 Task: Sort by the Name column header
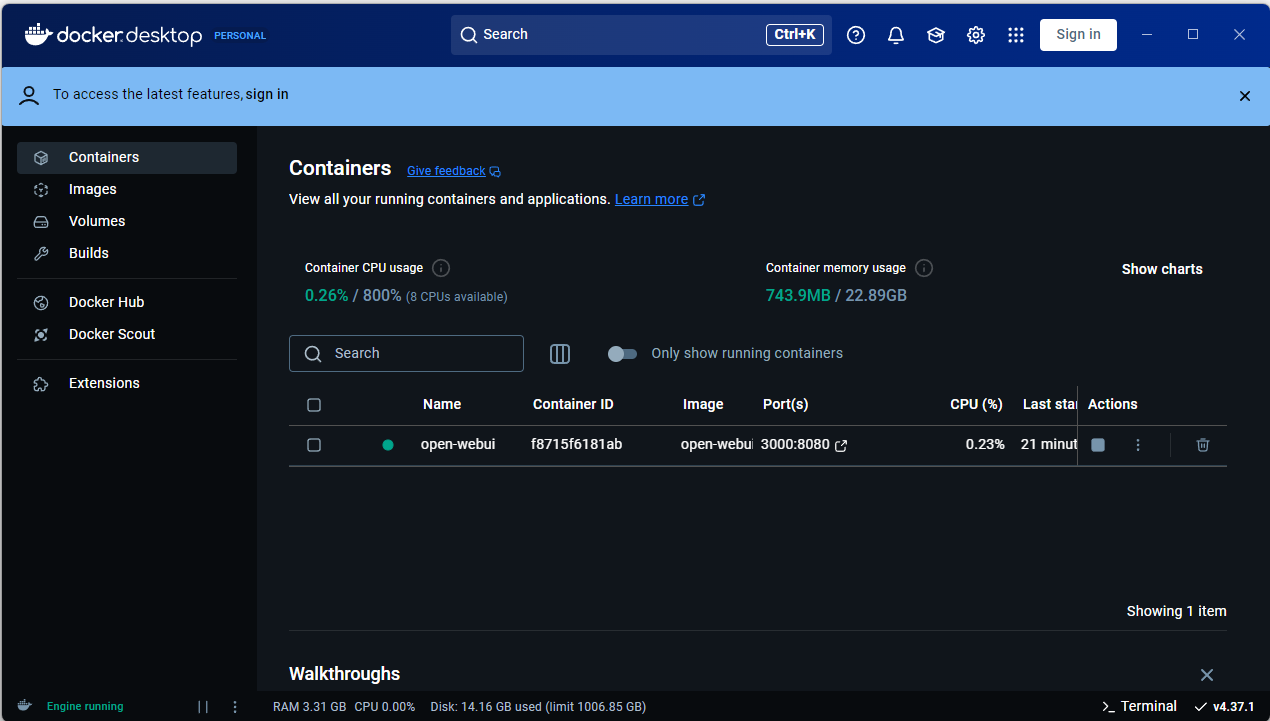point(442,405)
